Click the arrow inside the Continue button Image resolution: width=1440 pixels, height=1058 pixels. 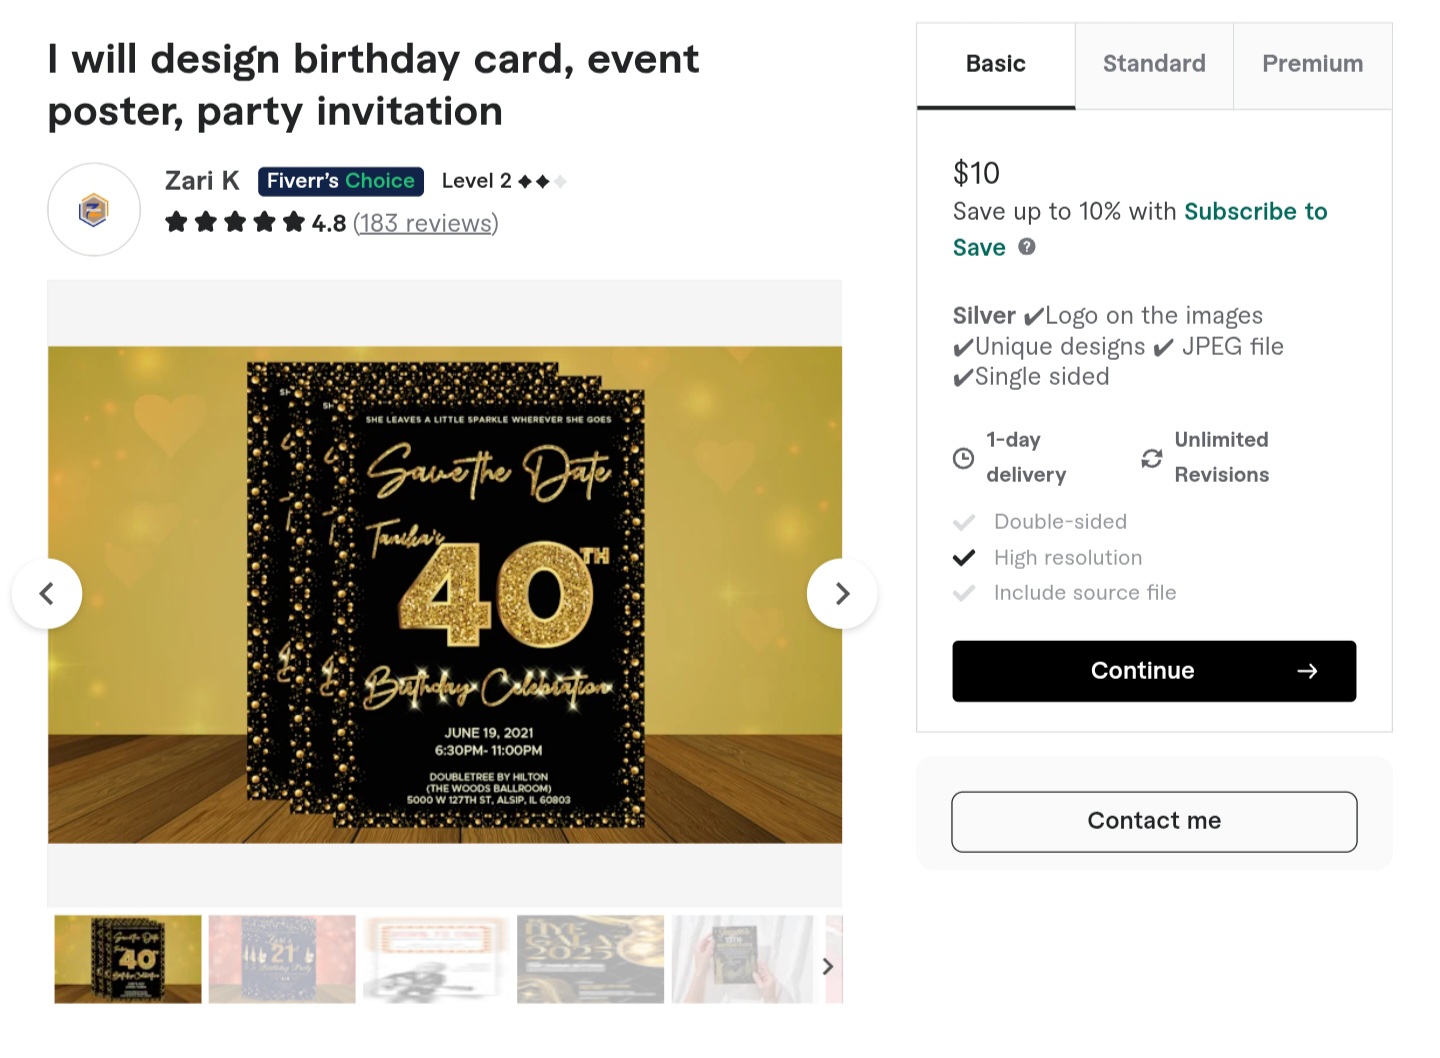[1308, 671]
